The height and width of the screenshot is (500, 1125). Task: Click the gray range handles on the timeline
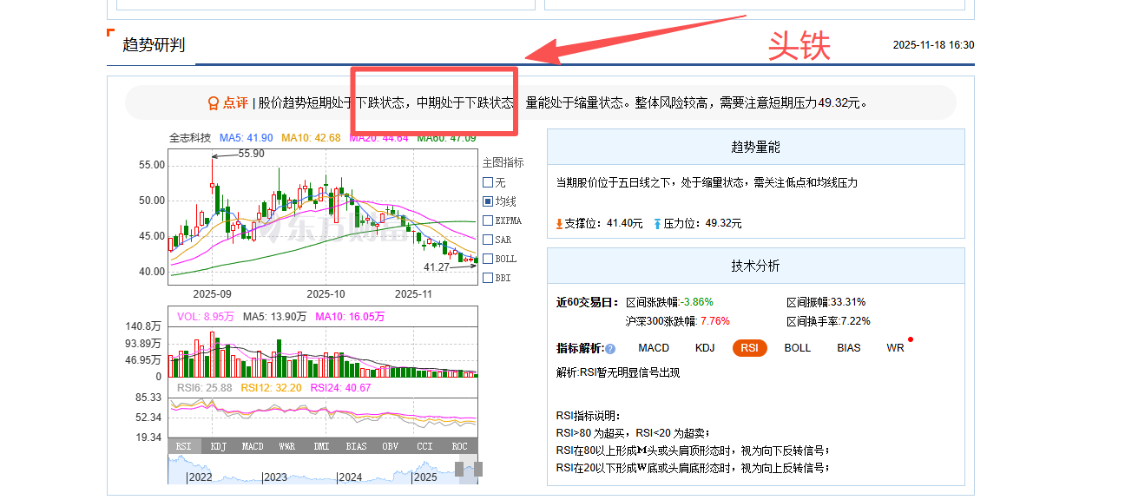pos(469,469)
